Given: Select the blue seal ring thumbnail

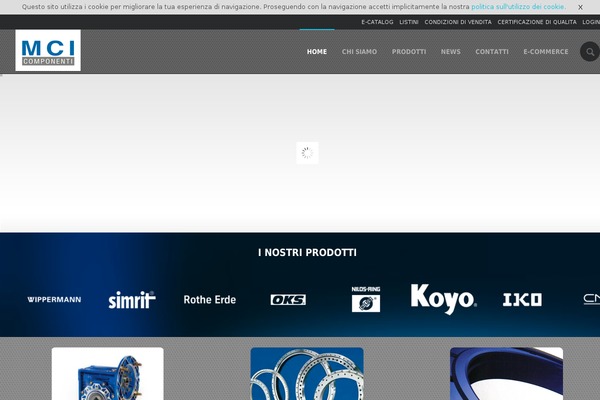Looking at the screenshot, I should (506, 374).
